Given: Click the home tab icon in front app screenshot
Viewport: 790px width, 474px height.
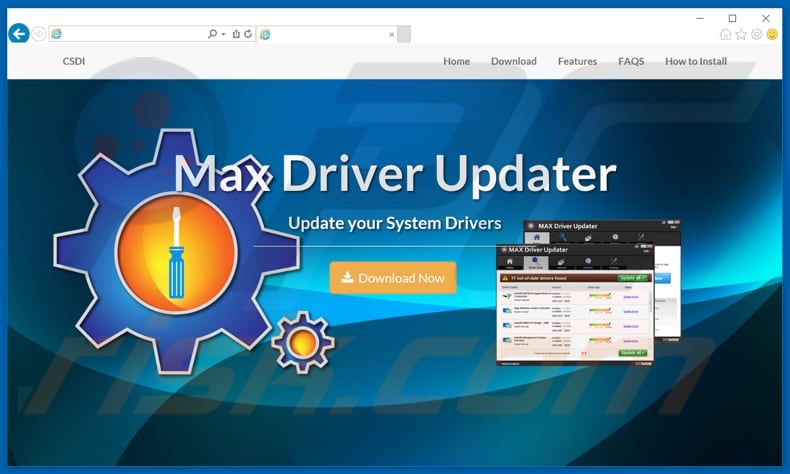Looking at the screenshot, I should (510, 262).
